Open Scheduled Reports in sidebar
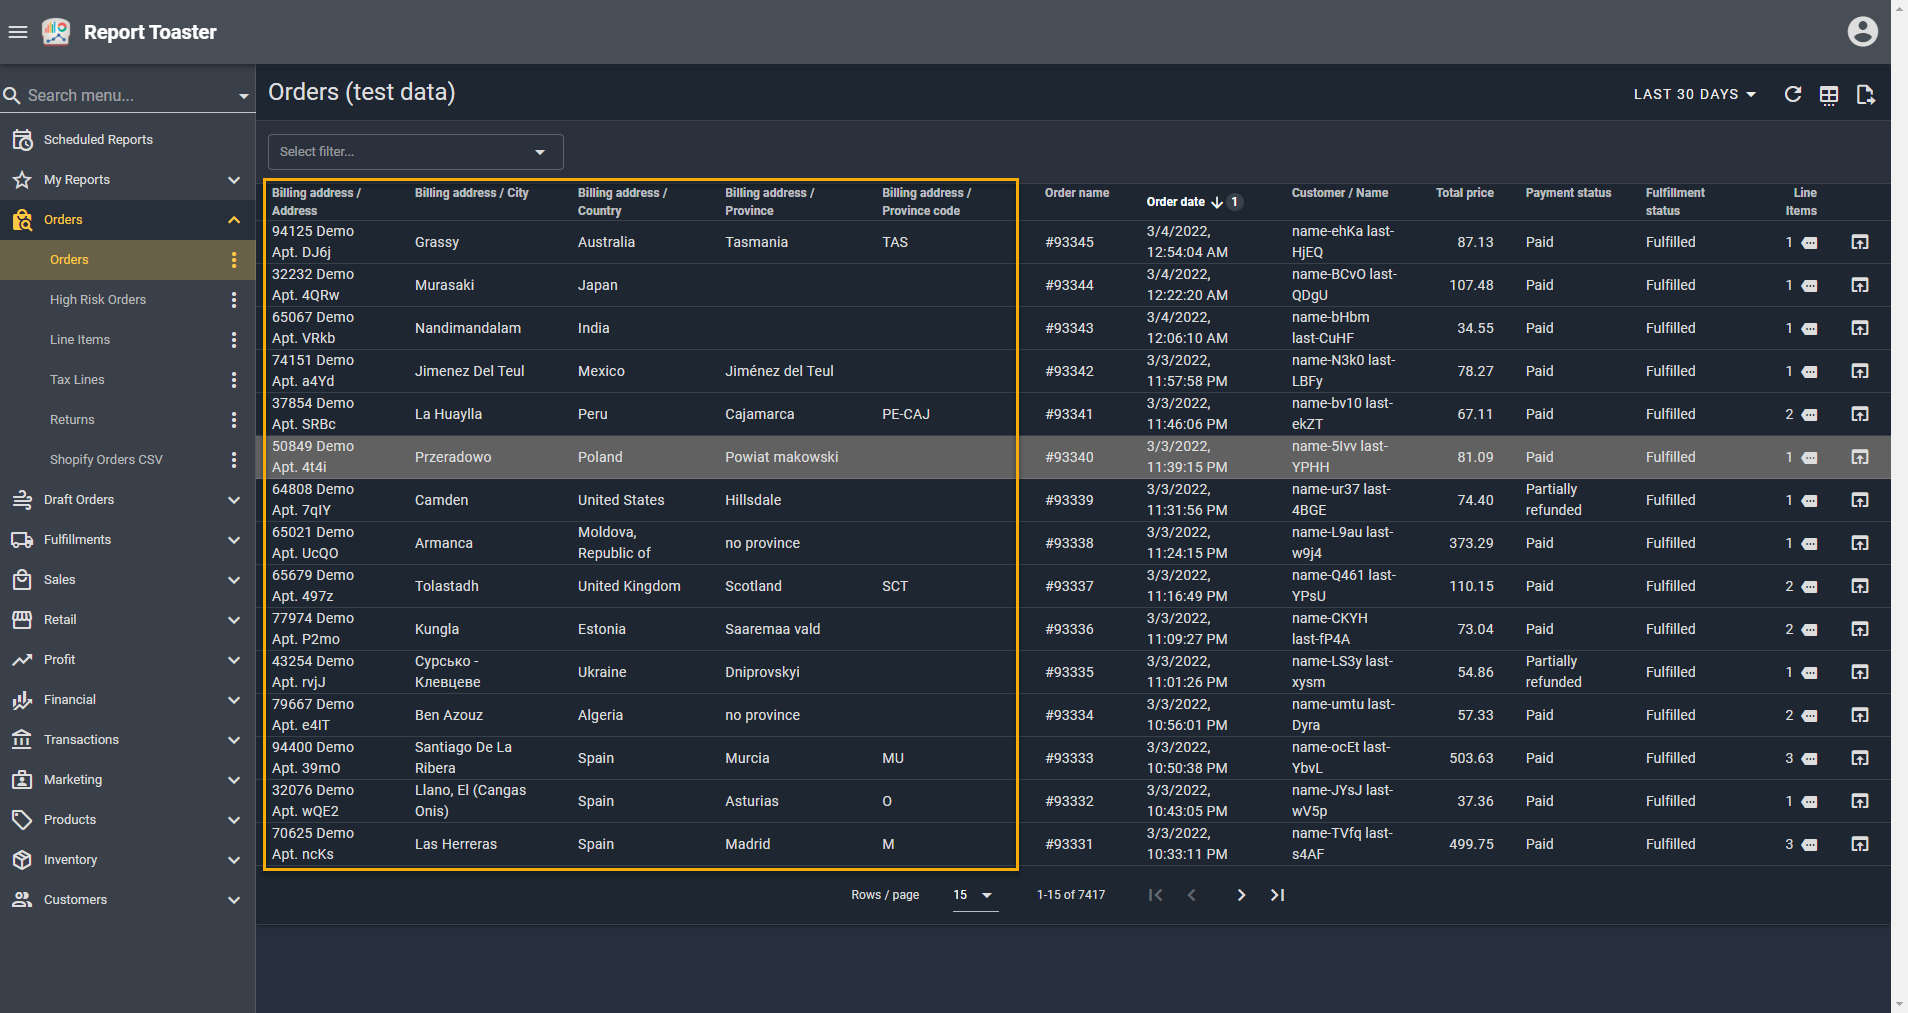The width and height of the screenshot is (1908, 1013). [98, 140]
